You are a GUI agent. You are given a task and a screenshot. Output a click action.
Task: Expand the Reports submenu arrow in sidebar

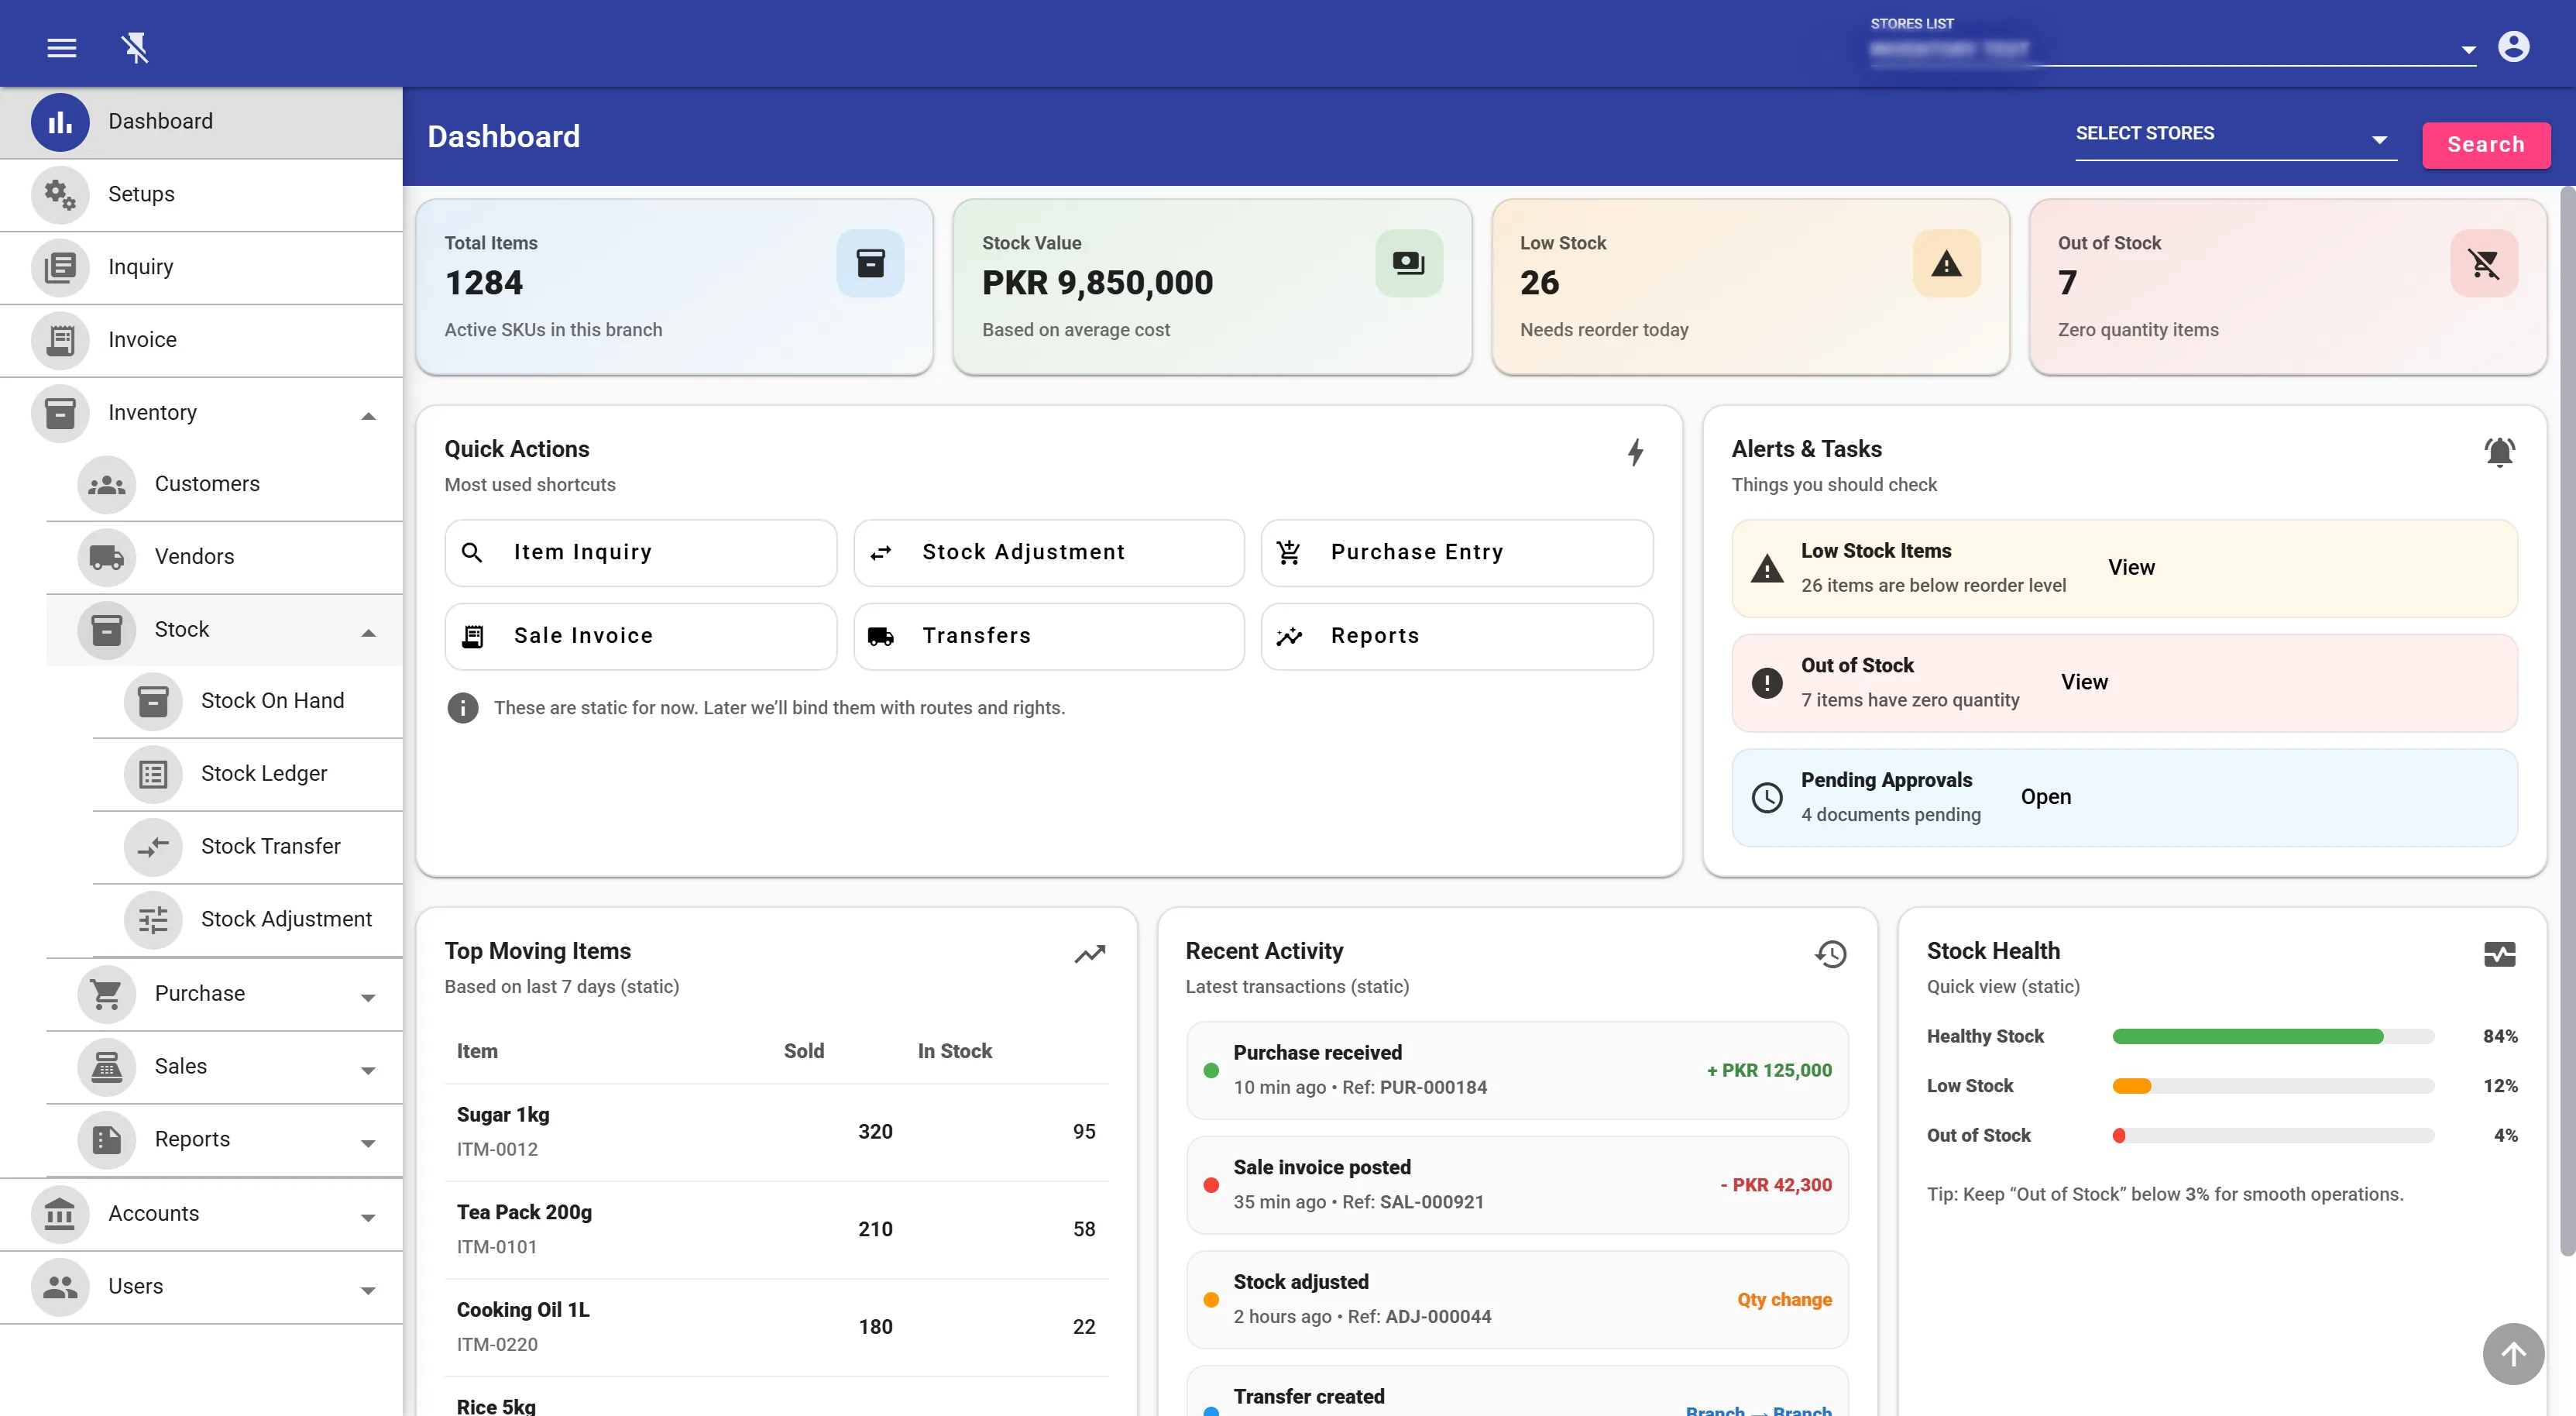click(x=368, y=1143)
